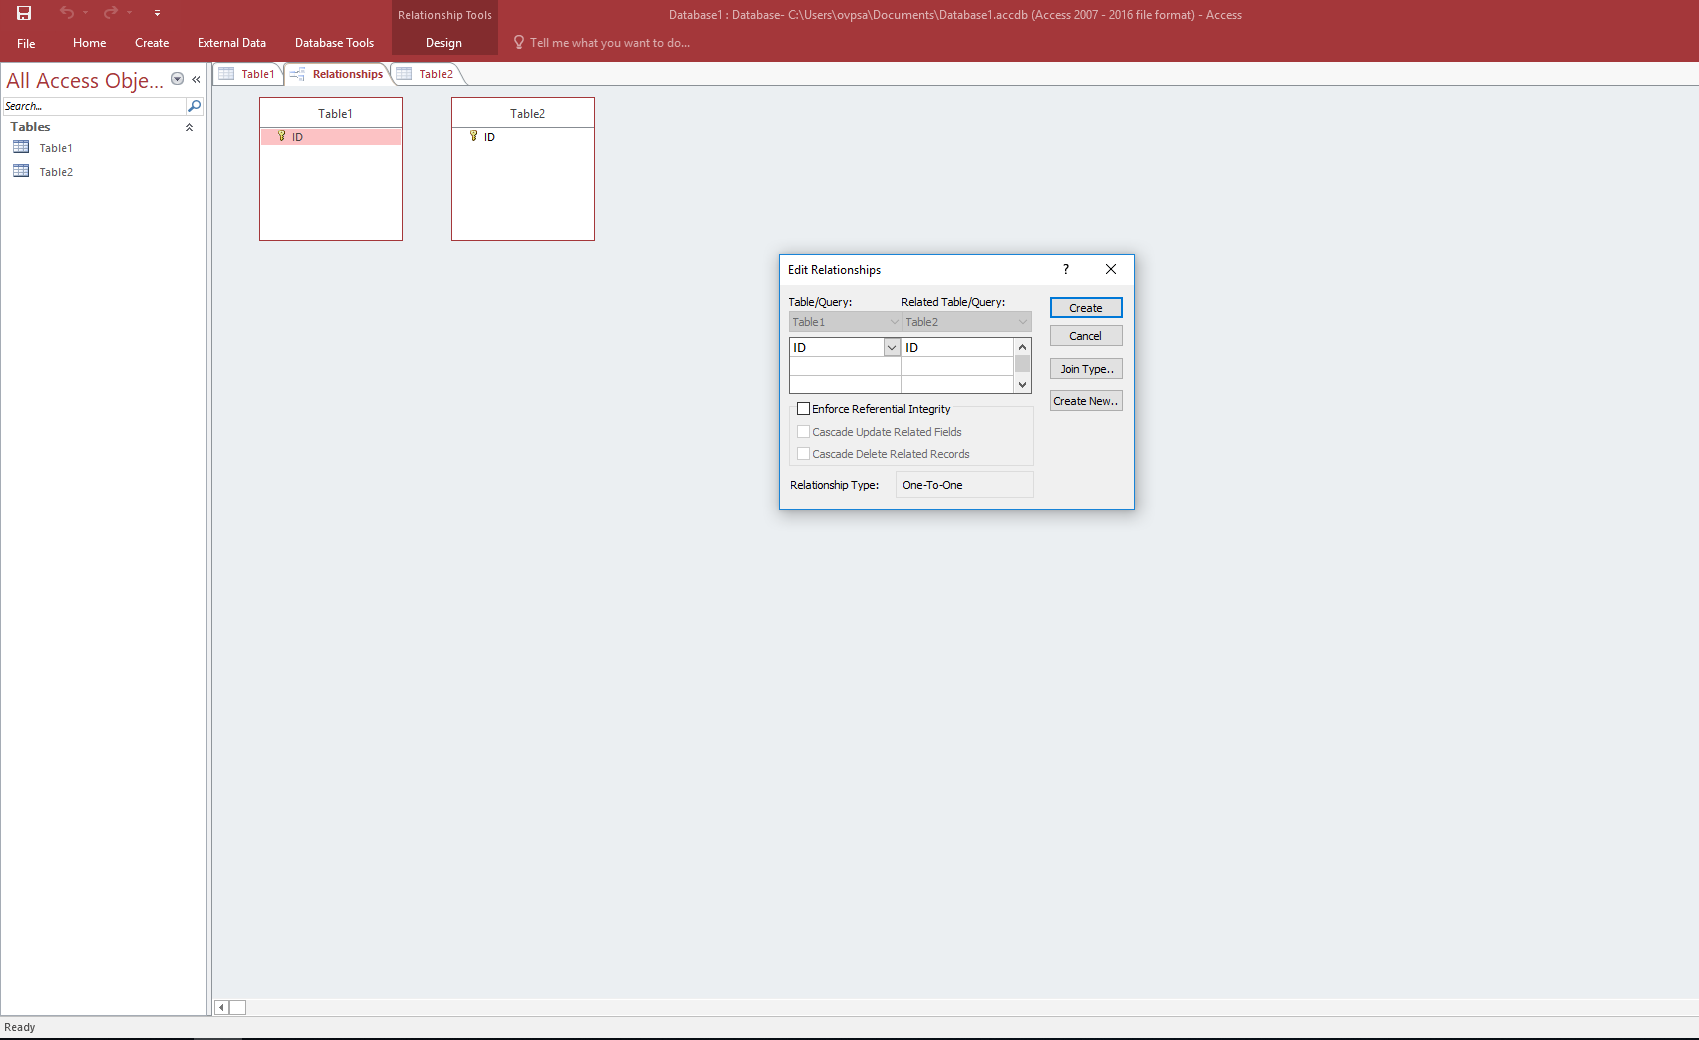
Task: Click the navigation pane Search field
Action: [94, 106]
